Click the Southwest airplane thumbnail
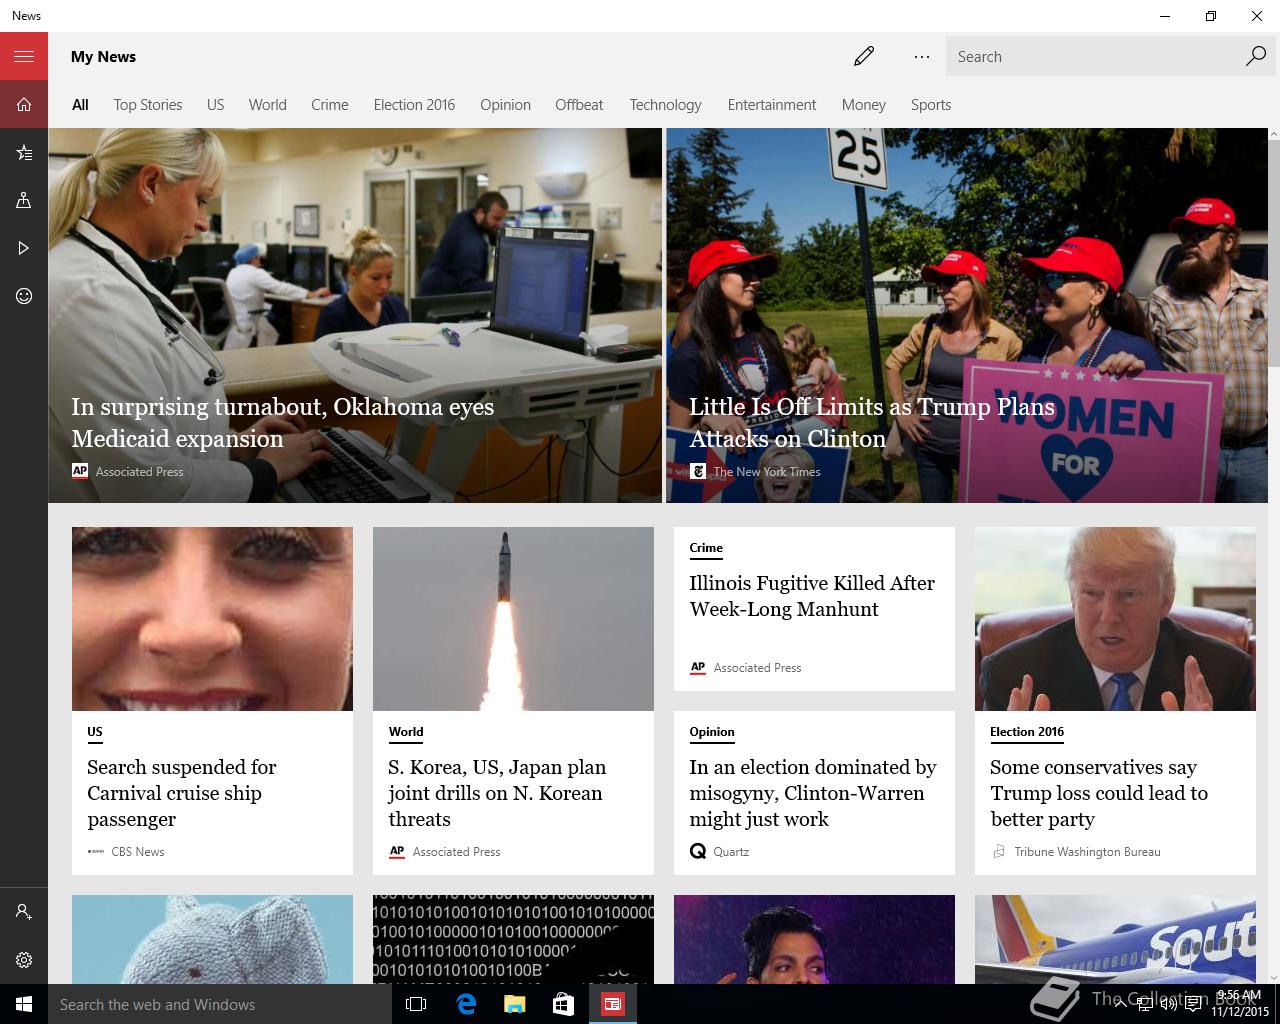 click(1115, 939)
